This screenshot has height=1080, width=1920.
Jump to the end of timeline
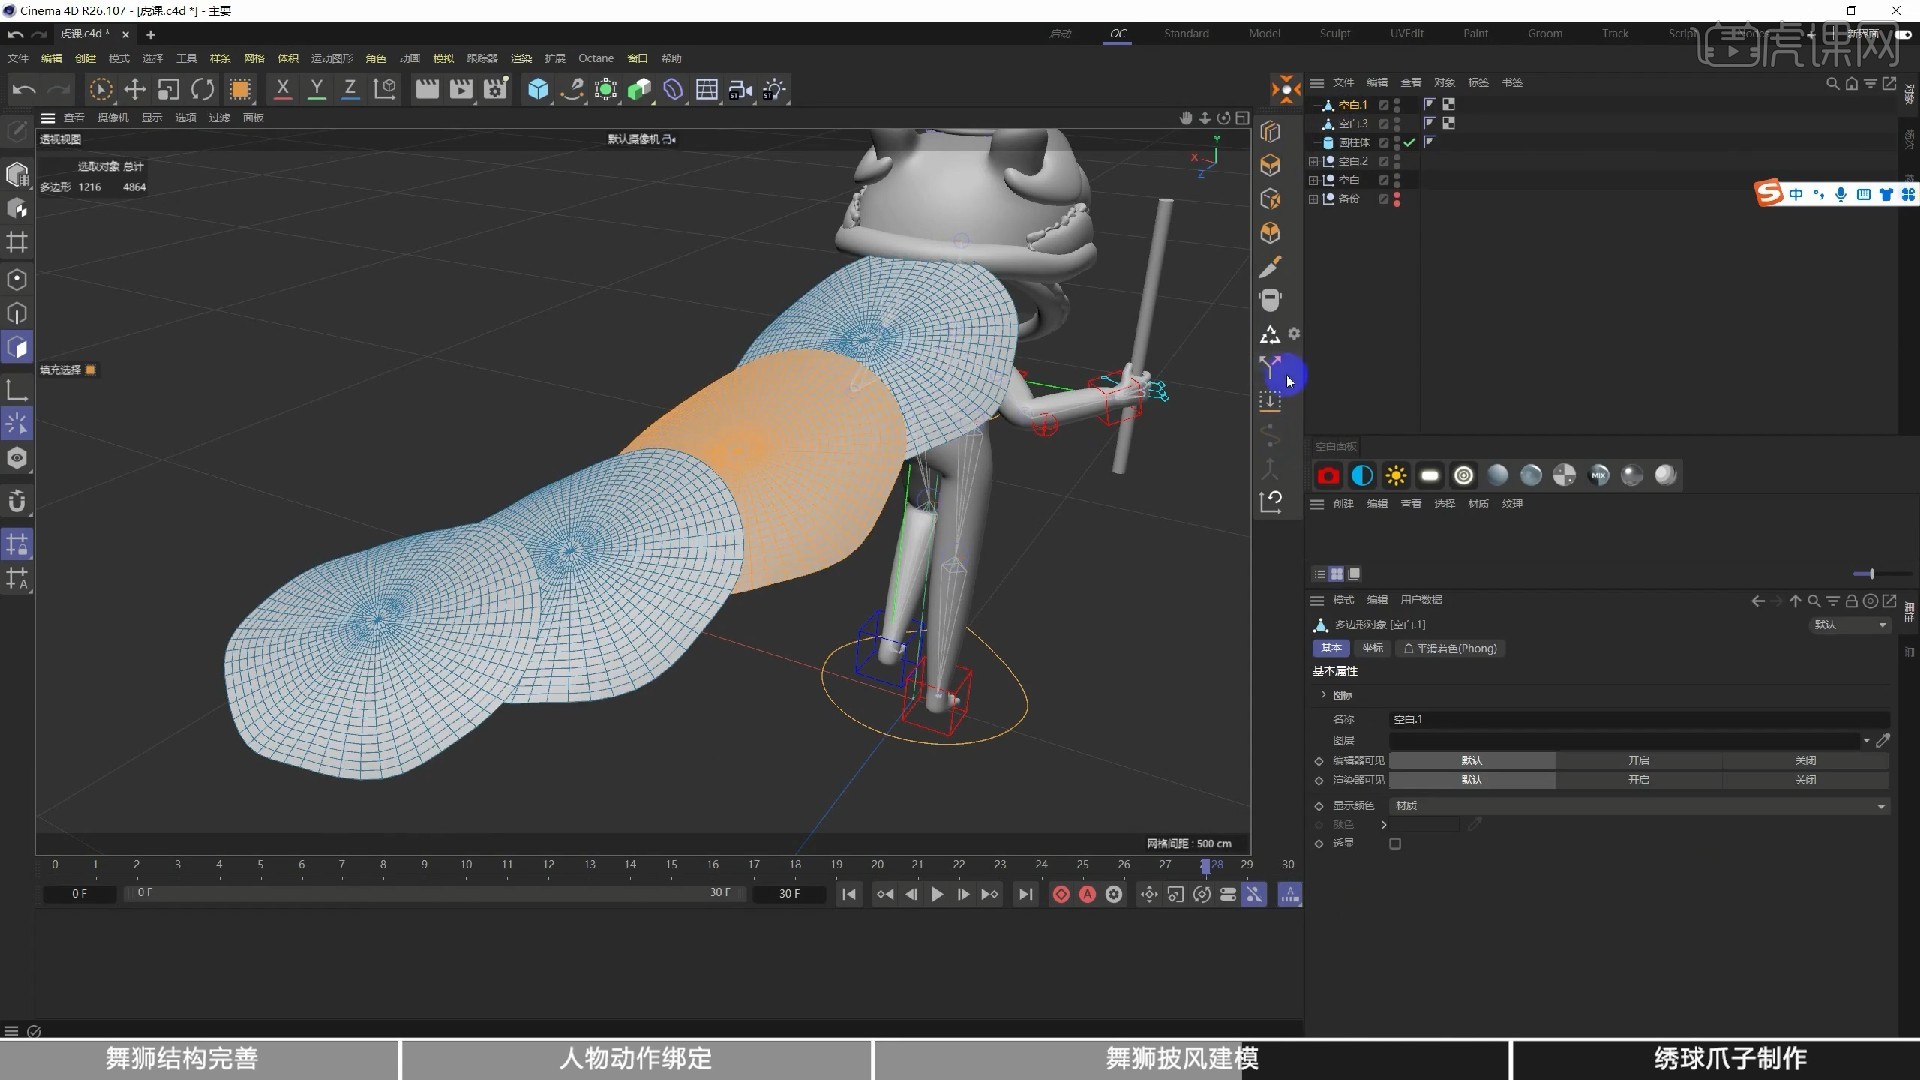pos(1024,894)
